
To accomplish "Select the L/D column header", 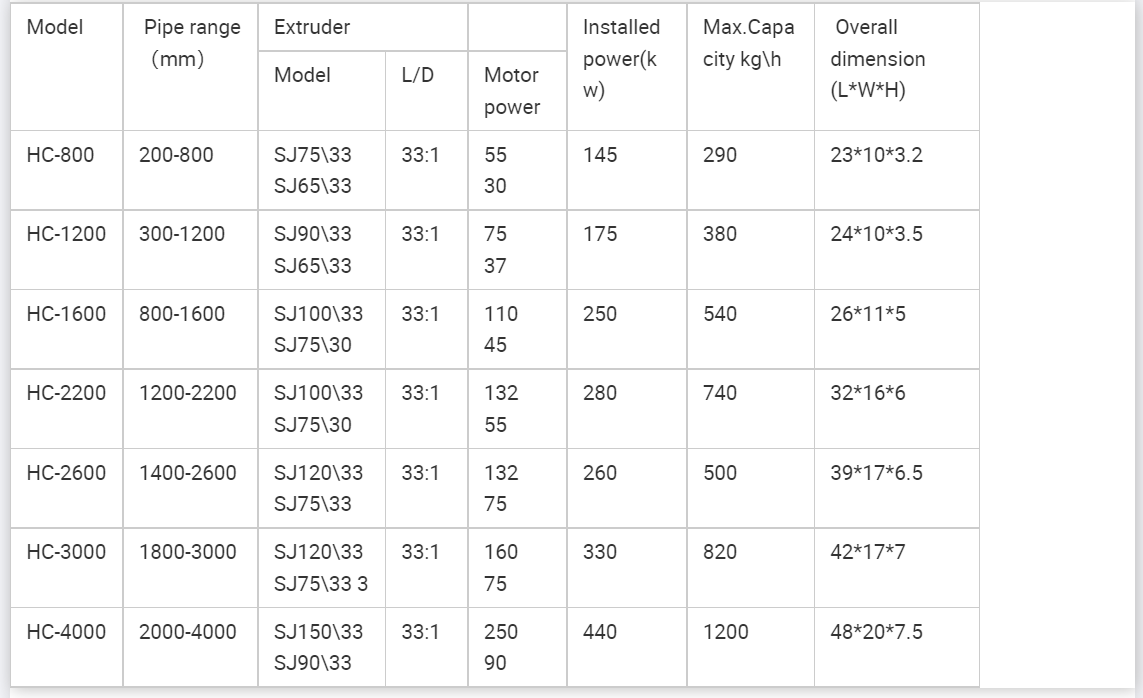I will click(x=417, y=75).
